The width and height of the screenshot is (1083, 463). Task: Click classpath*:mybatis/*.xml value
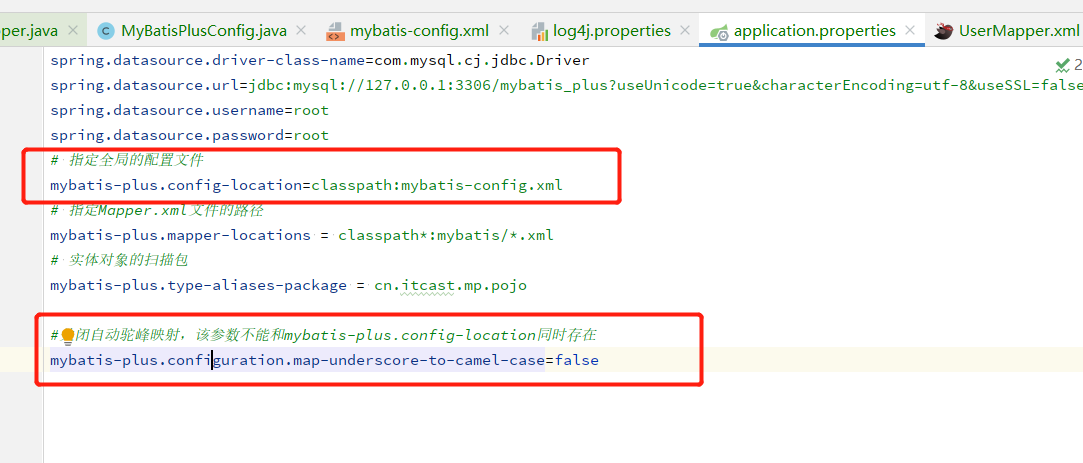445,235
